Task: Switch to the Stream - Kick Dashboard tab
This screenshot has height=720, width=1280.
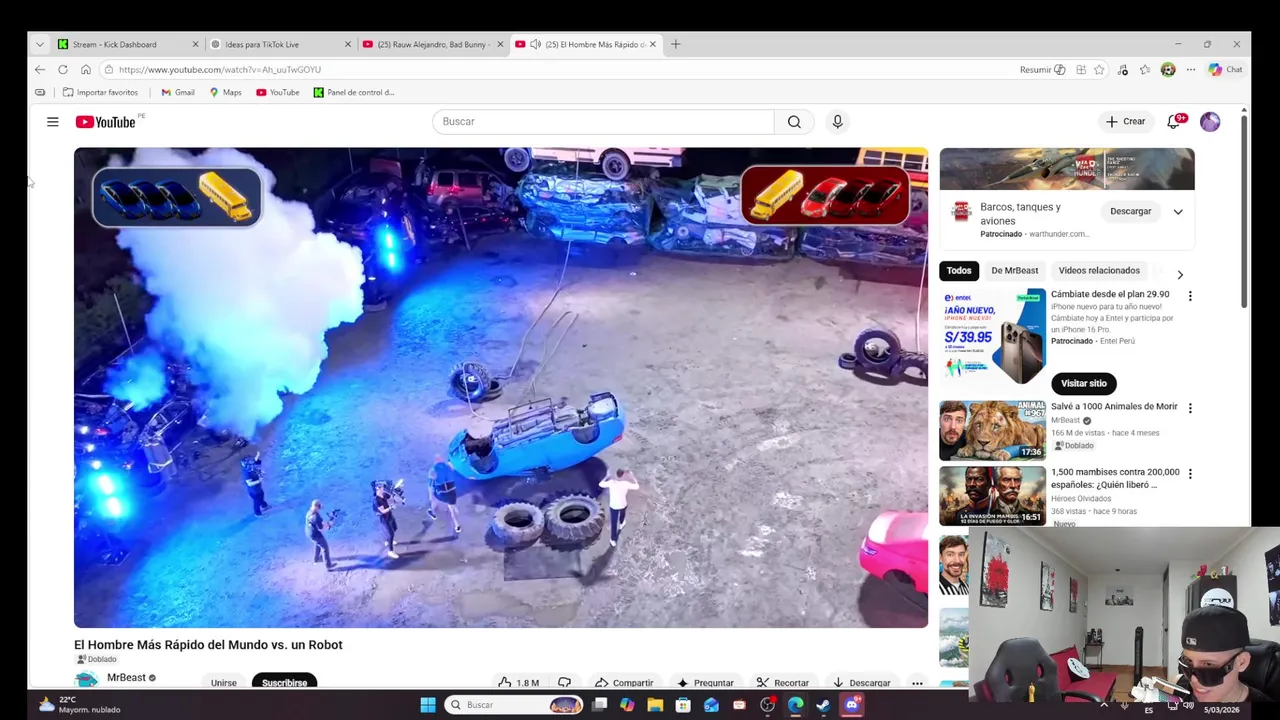Action: (x=115, y=44)
